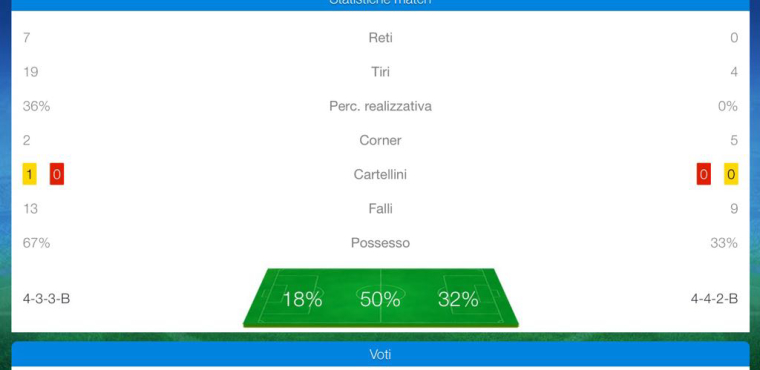Click the away 33% possession value
The width and height of the screenshot is (760, 370).
(x=724, y=243)
